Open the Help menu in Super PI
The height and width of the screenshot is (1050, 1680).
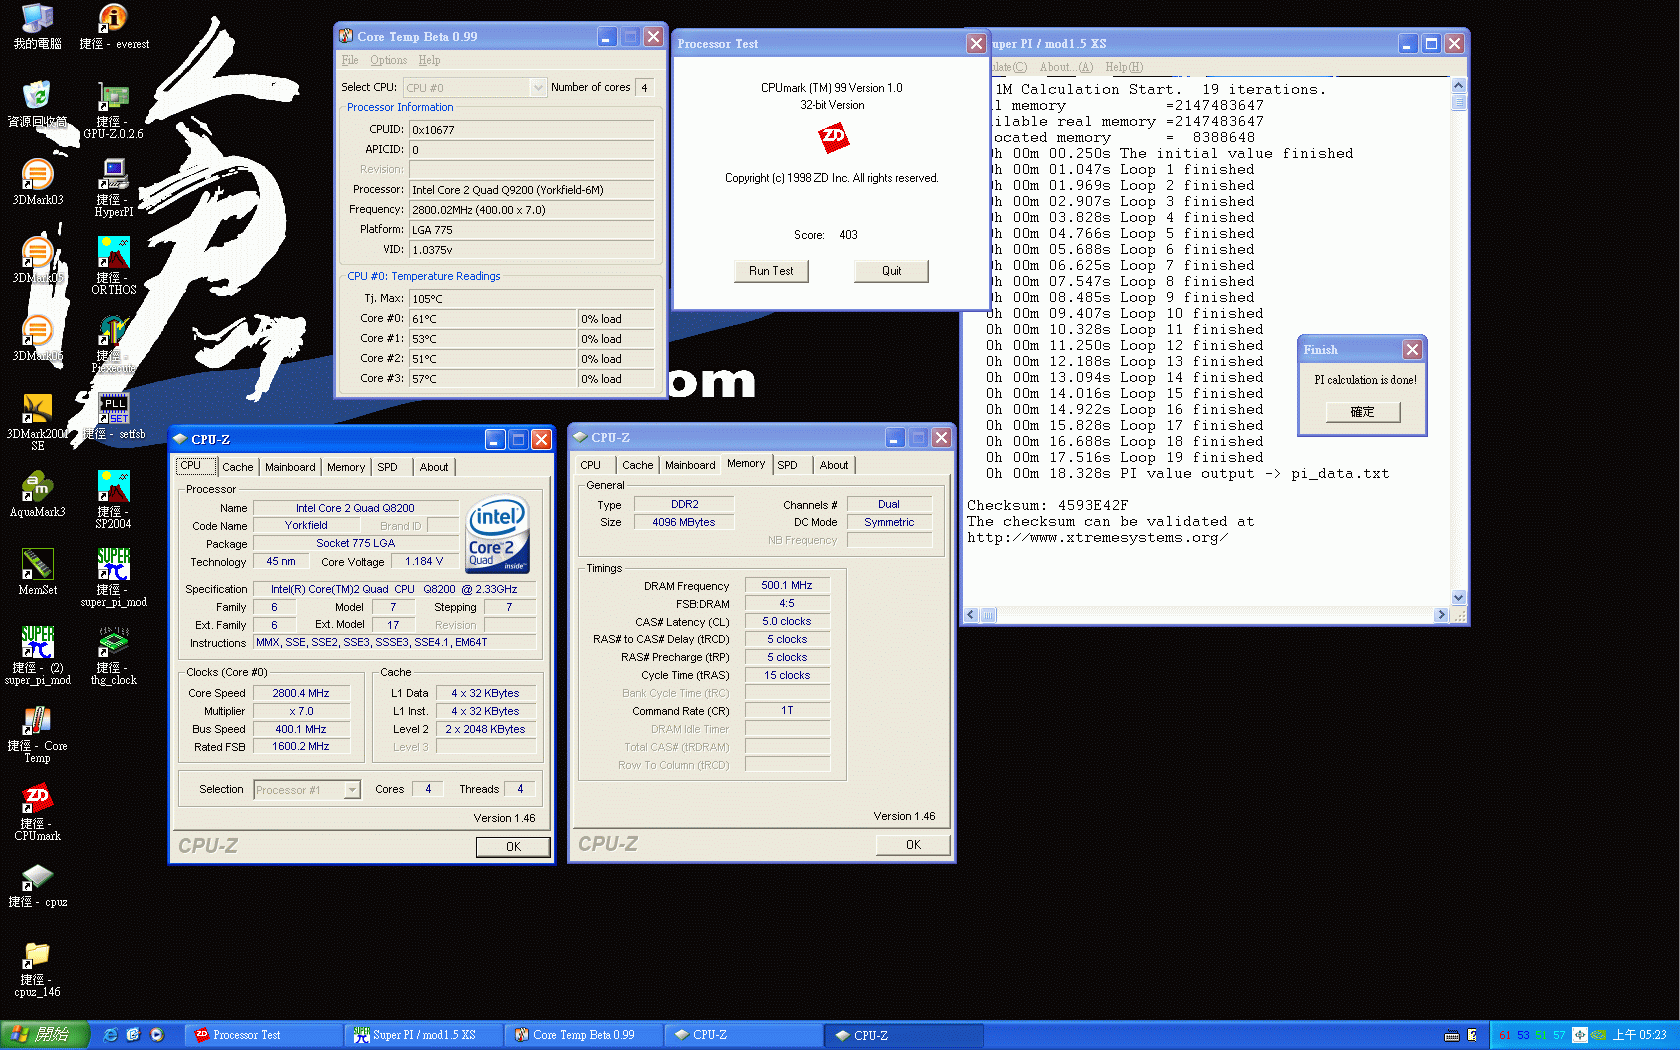point(1124,67)
